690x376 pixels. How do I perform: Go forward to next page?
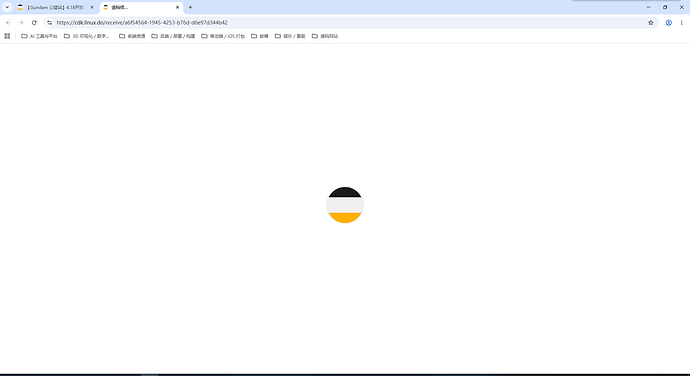click(21, 22)
